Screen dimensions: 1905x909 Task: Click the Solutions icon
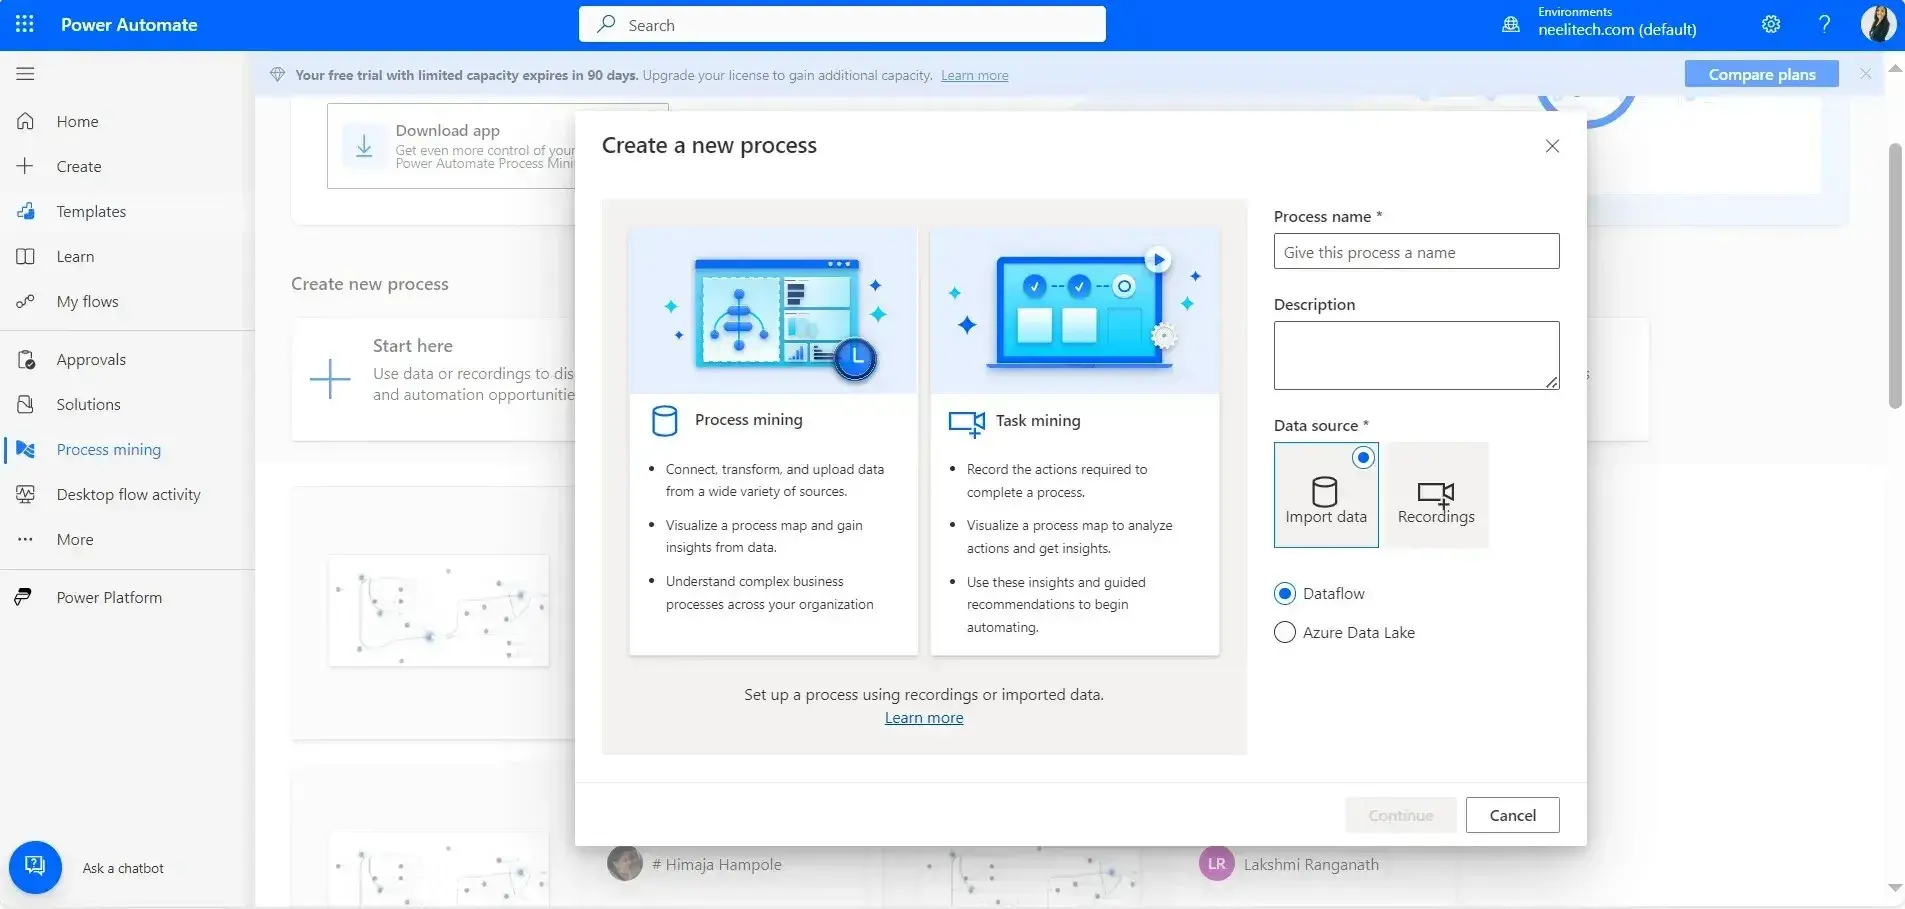pyautogui.click(x=26, y=404)
